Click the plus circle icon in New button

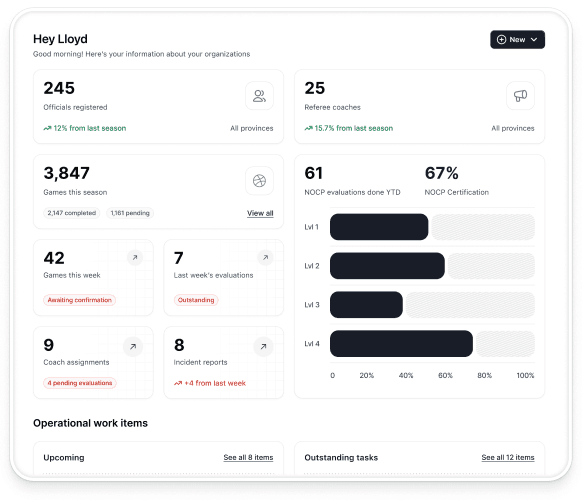501,39
